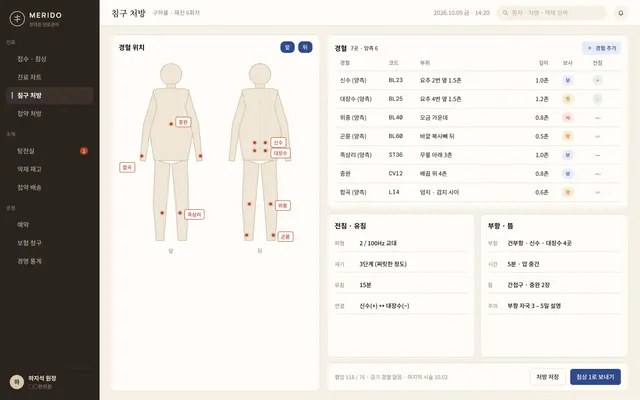Click the 오금 가운데 location cell

click(x=434, y=118)
